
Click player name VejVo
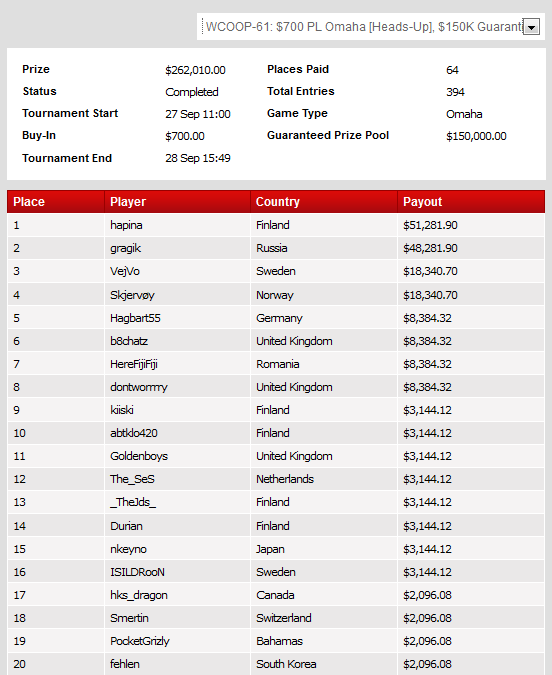click(125, 271)
